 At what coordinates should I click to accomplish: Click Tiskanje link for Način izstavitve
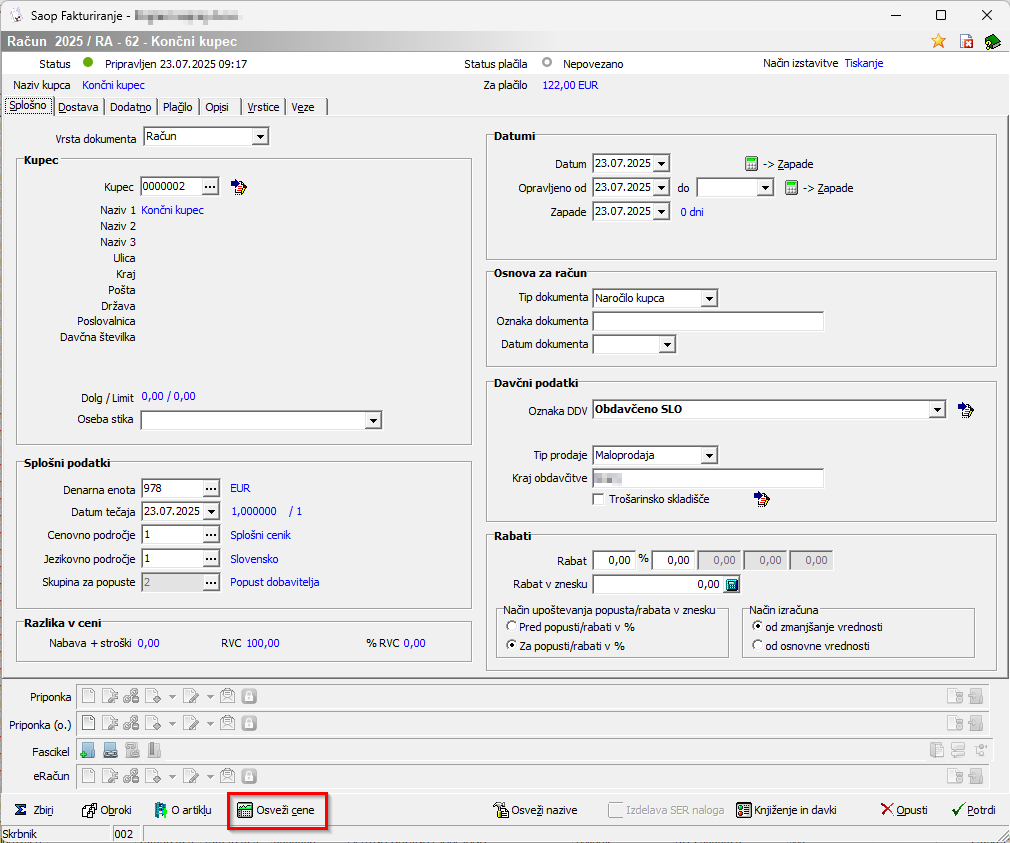click(x=864, y=63)
